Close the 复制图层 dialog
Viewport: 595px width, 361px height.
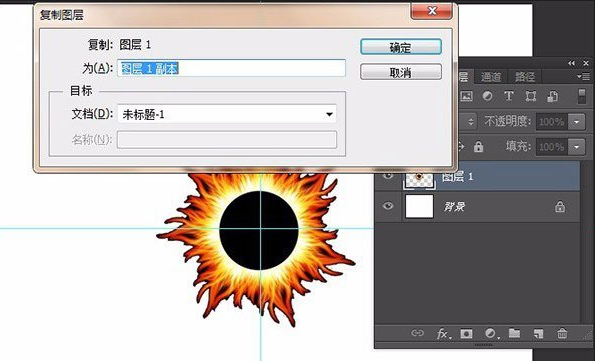click(x=431, y=11)
